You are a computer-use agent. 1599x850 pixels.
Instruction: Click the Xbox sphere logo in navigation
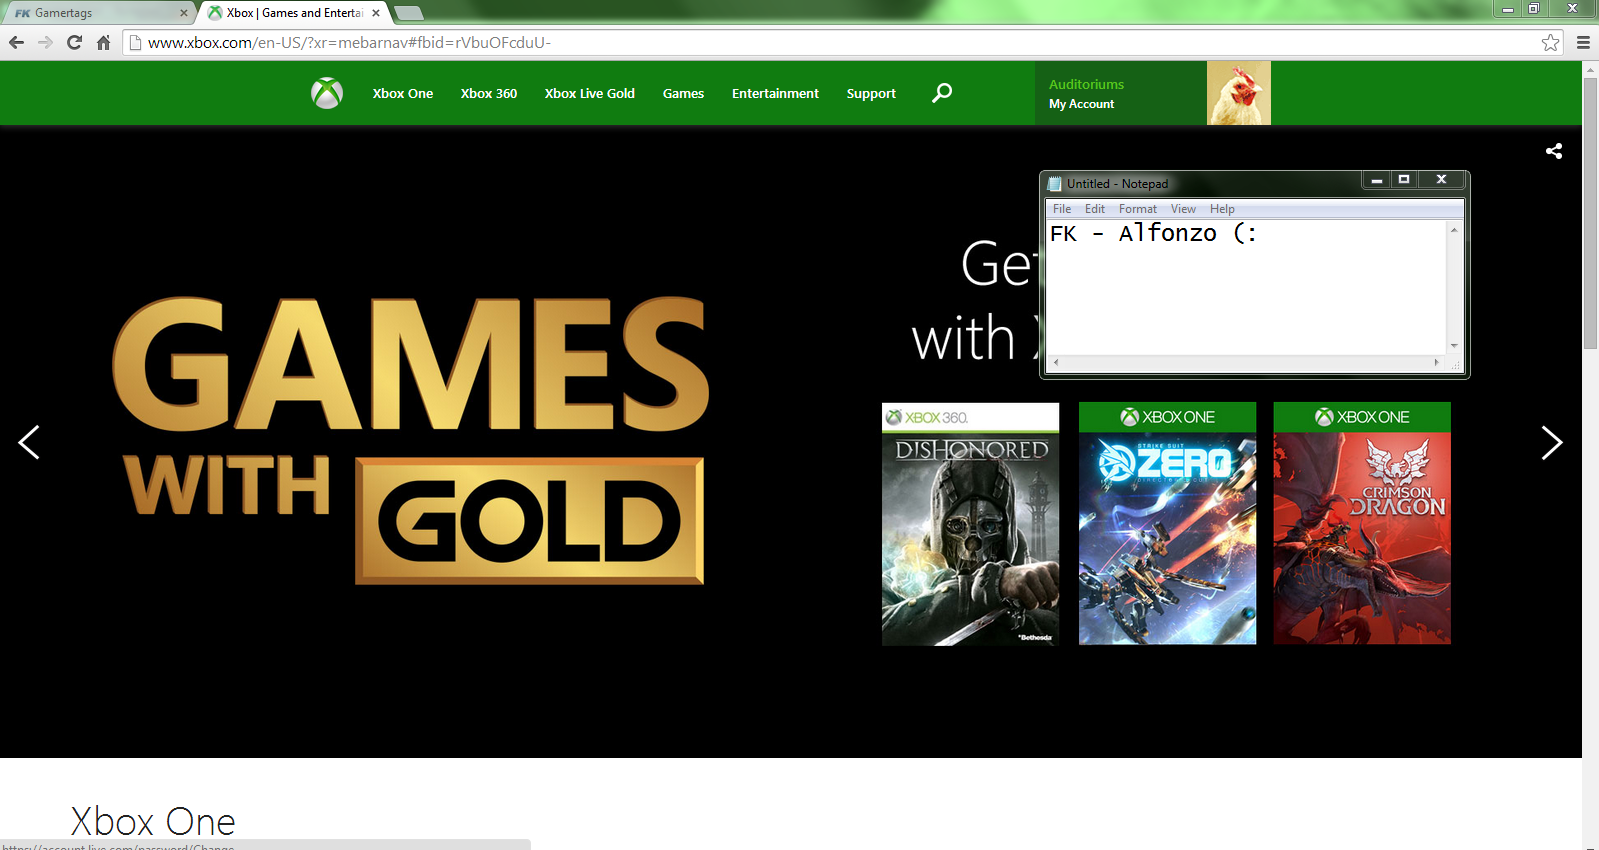327,93
